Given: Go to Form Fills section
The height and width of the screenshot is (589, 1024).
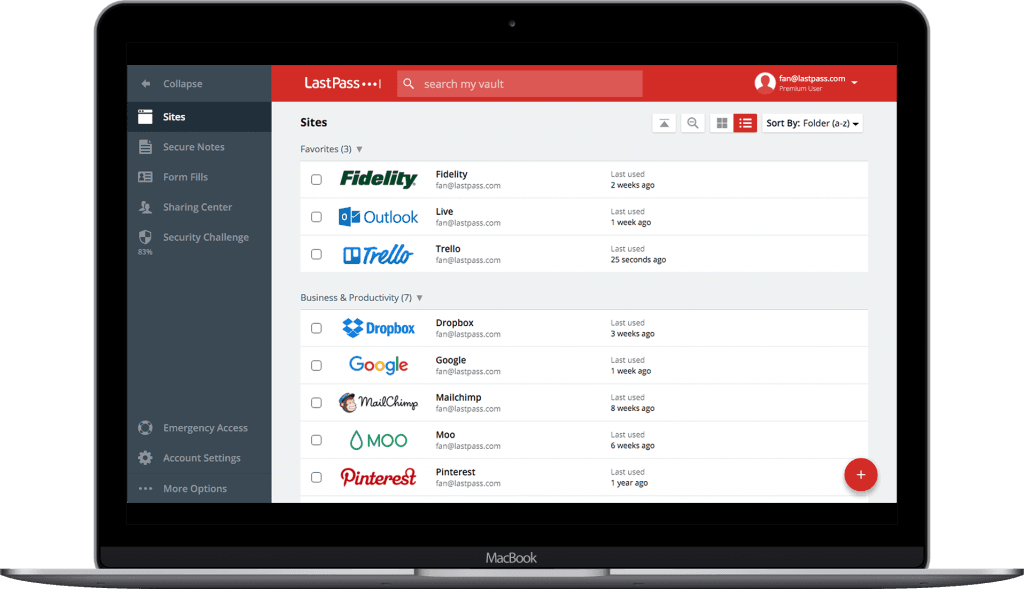Looking at the screenshot, I should (x=185, y=177).
